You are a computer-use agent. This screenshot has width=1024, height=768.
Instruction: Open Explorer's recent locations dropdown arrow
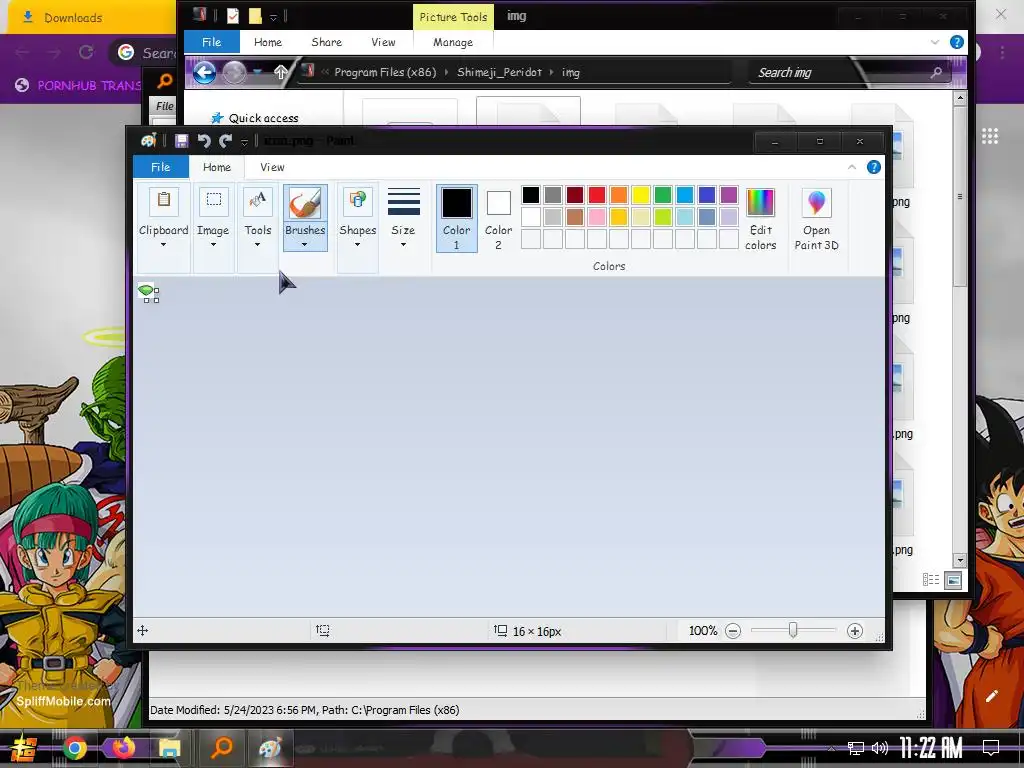pos(257,72)
